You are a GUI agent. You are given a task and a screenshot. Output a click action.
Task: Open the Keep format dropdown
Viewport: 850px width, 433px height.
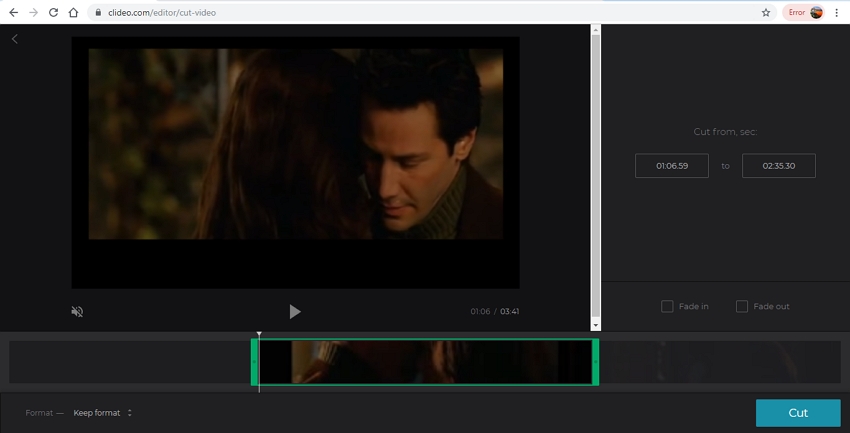pyautogui.click(x=102, y=413)
